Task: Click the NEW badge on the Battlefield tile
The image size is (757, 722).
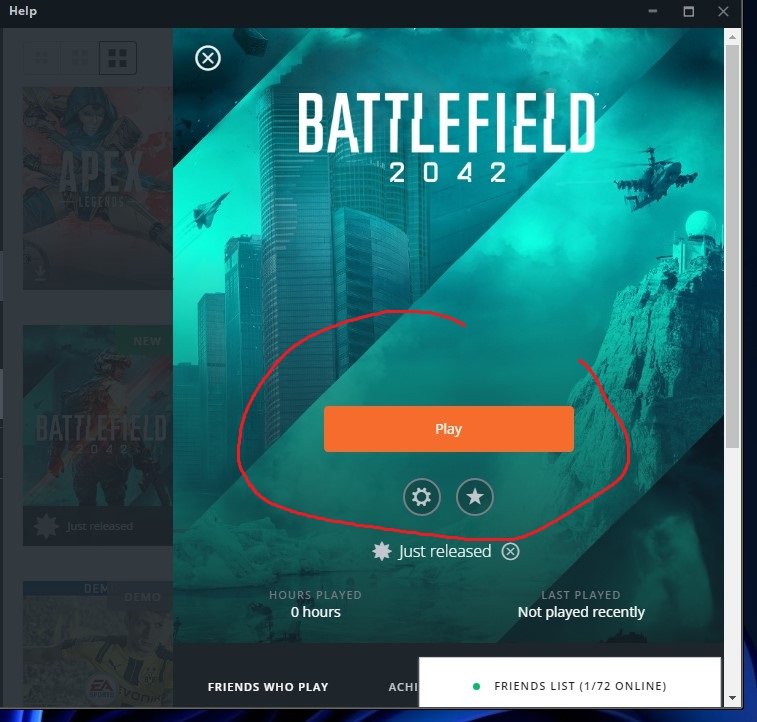Action: pyautogui.click(x=147, y=341)
